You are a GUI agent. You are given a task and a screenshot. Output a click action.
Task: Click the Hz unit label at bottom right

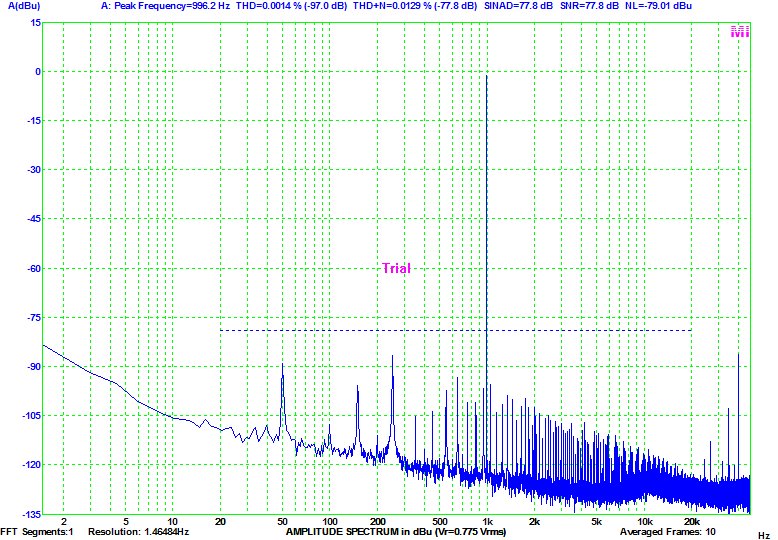[764, 534]
